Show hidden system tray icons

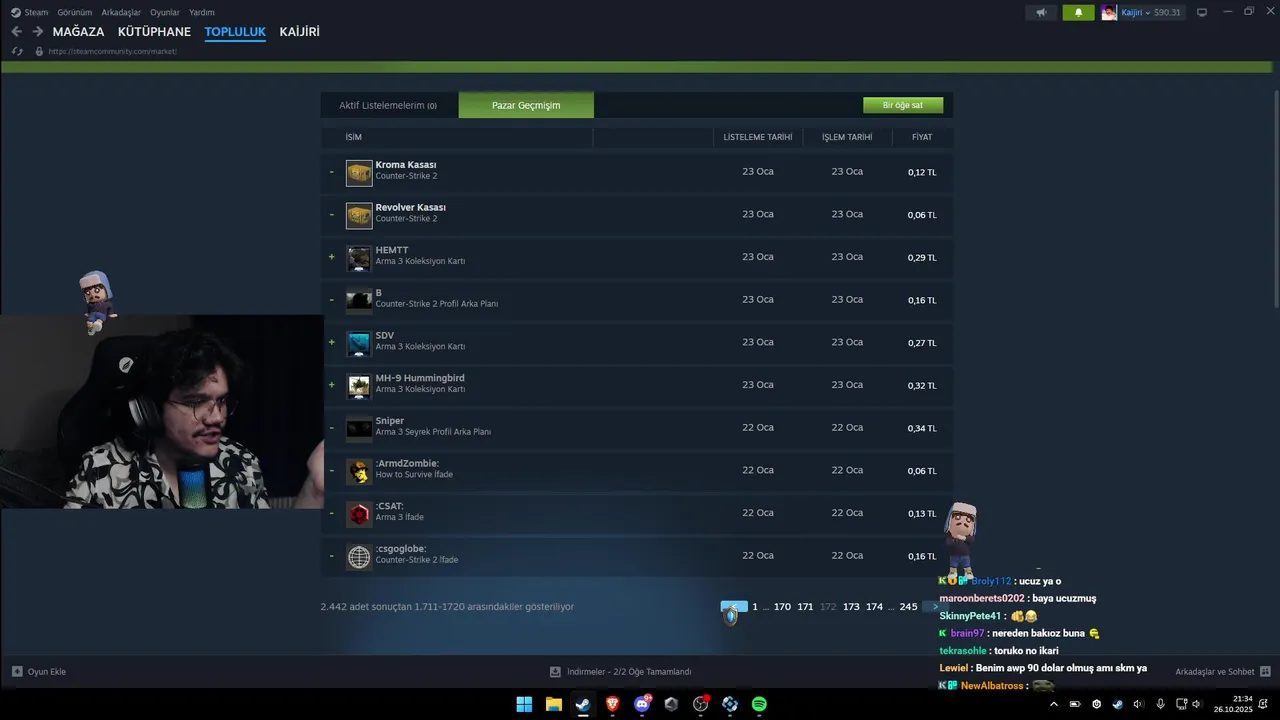tap(1054, 704)
